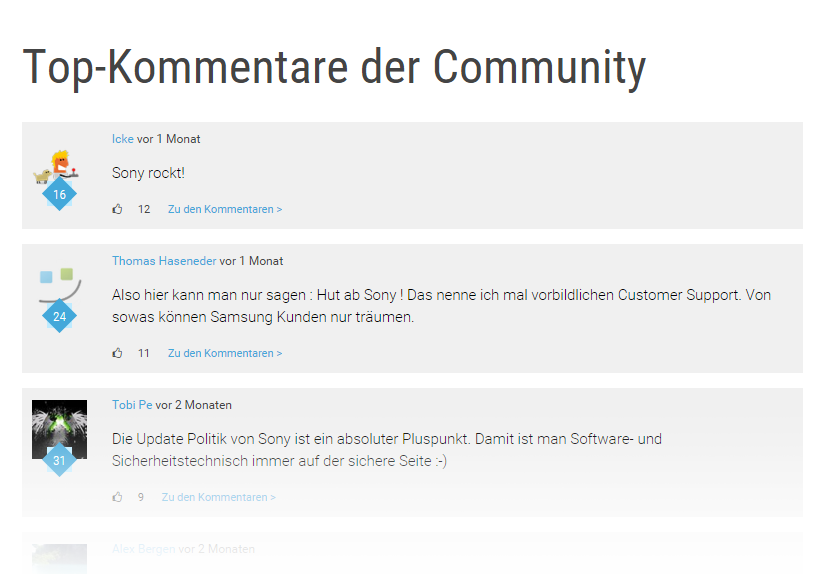Like Icke's comment with thumbs-up icon
Viewport: 839px width, 574px height.
pyautogui.click(x=117, y=209)
